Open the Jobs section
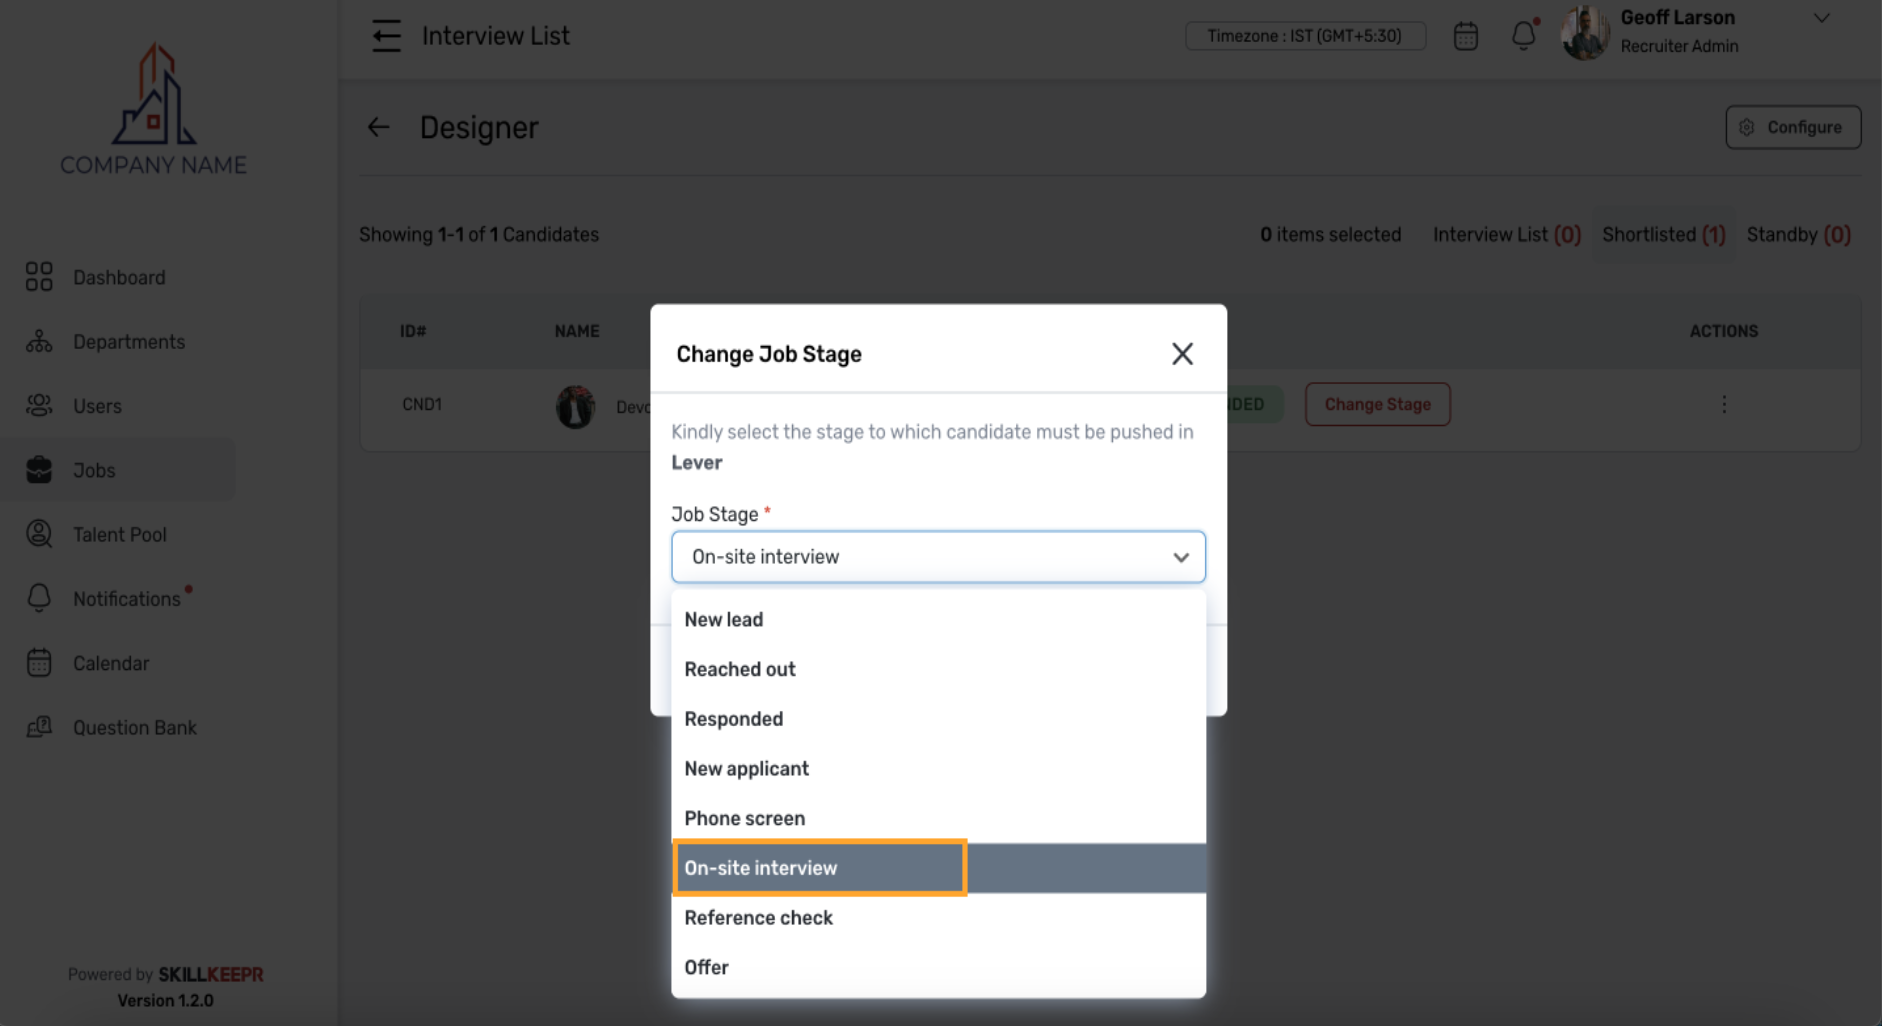1882x1026 pixels. 93,469
